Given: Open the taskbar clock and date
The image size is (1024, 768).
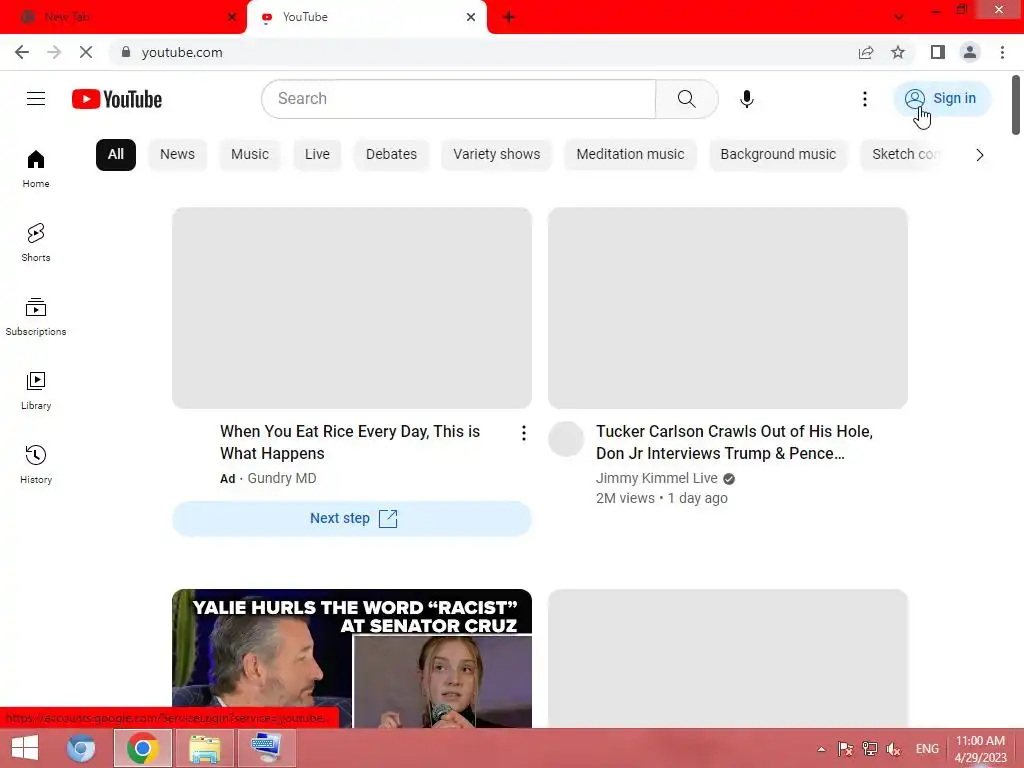Looking at the screenshot, I should point(980,749).
